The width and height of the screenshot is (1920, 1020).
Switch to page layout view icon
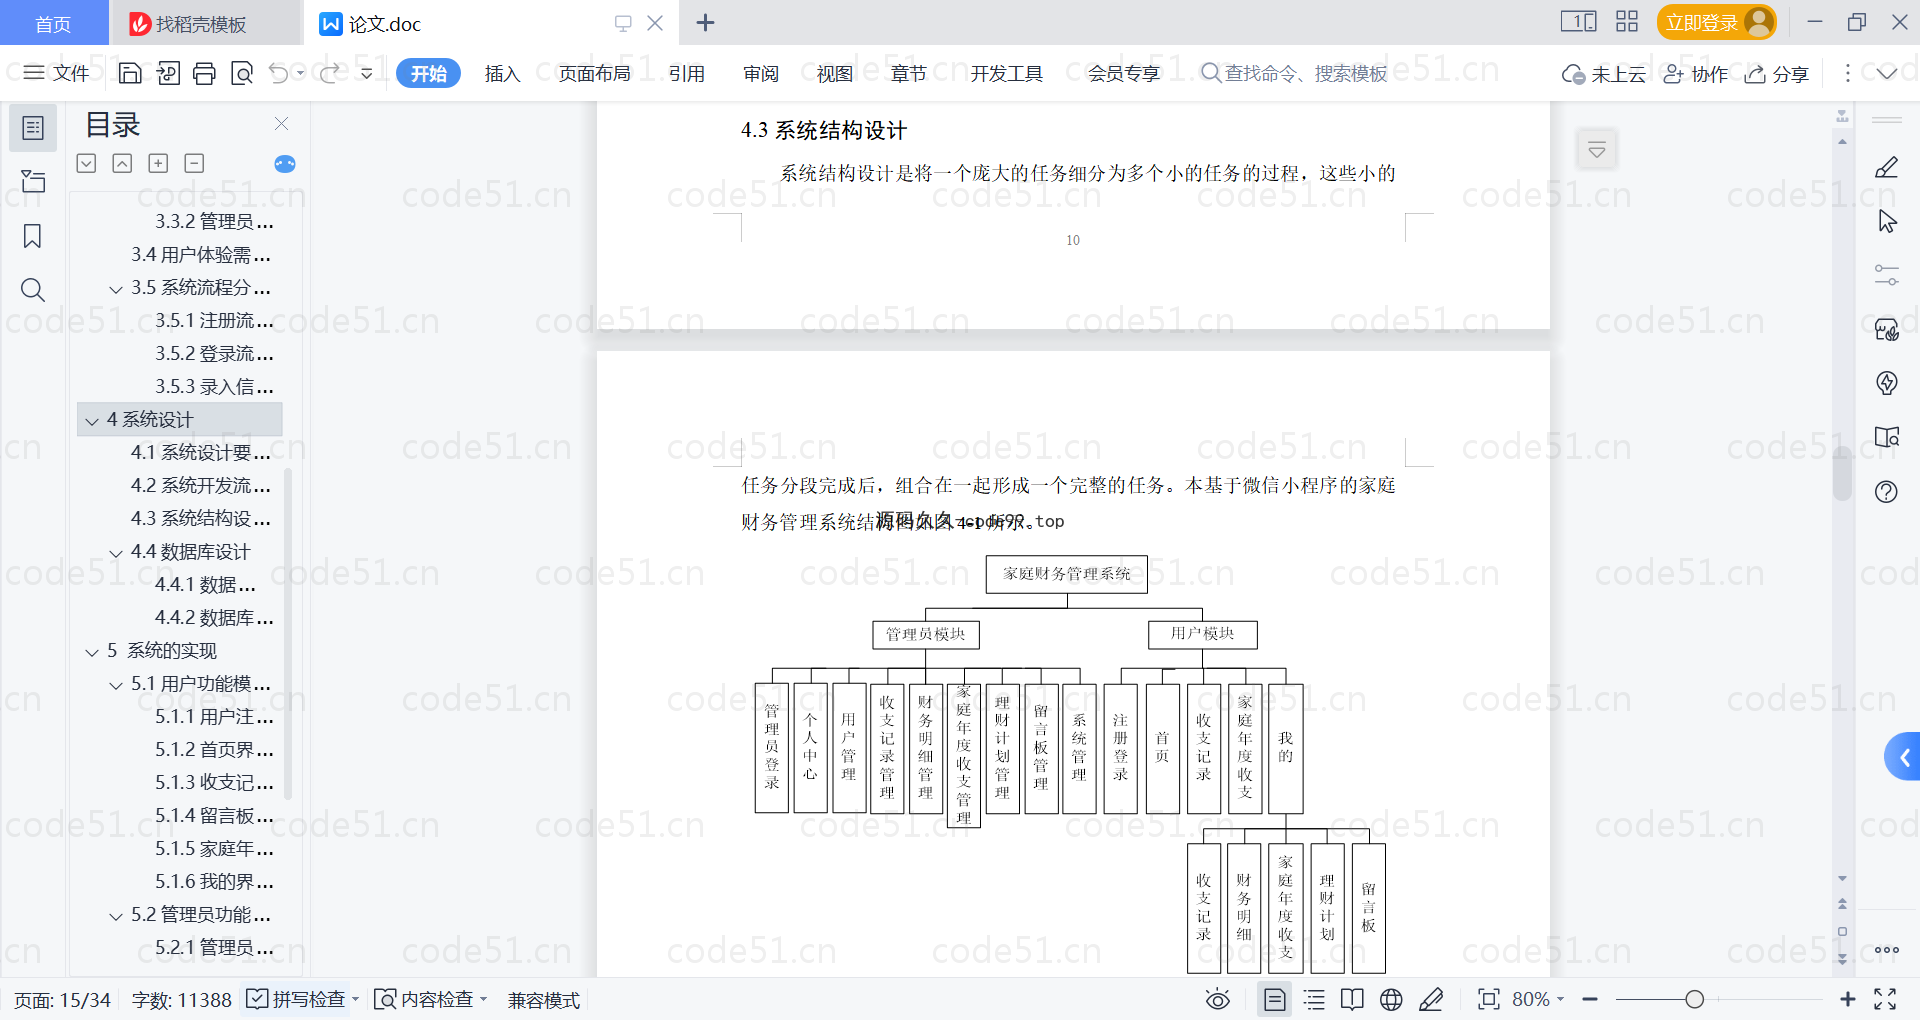pos(1275,1000)
